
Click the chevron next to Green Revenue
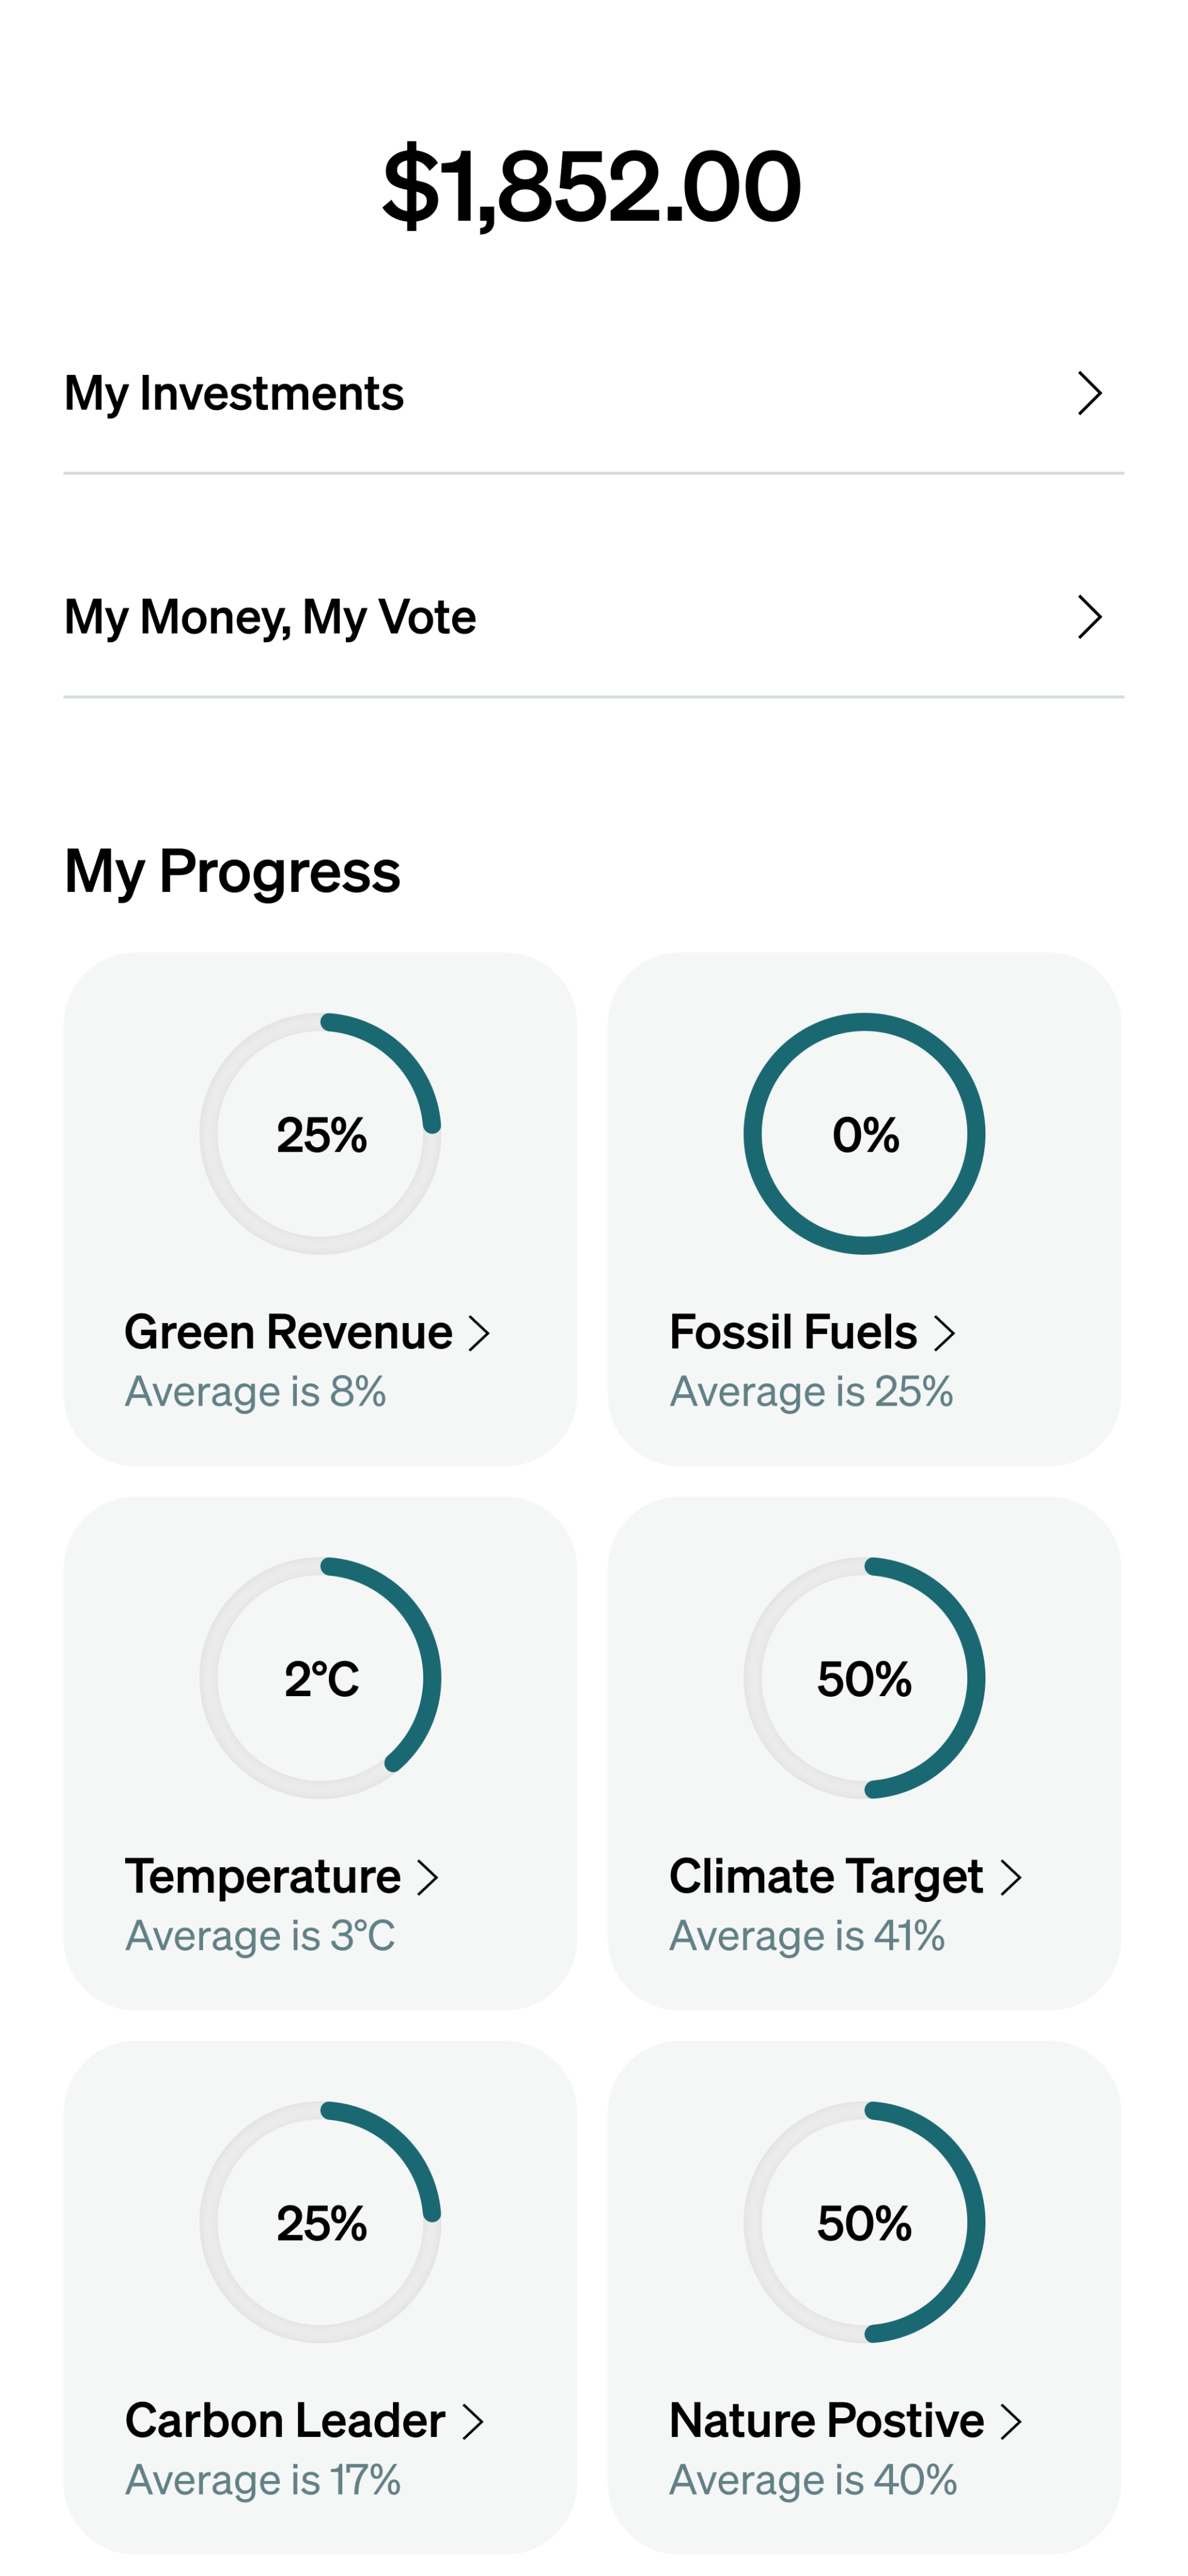coord(479,1333)
